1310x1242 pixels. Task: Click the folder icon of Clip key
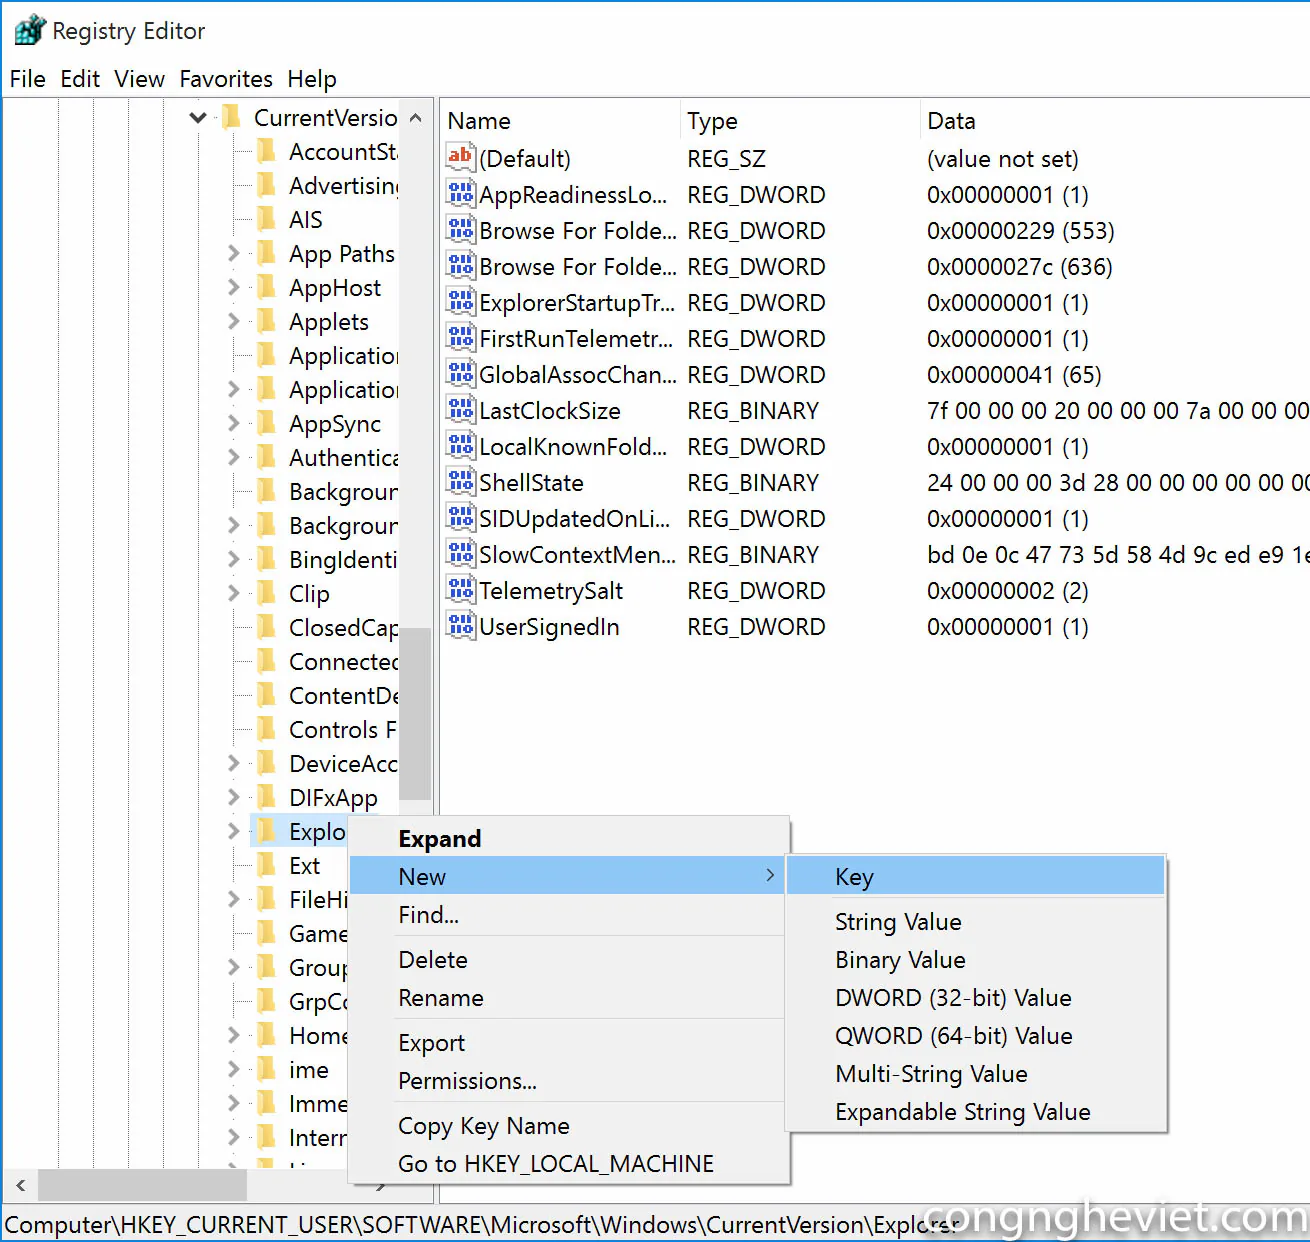click(x=266, y=593)
